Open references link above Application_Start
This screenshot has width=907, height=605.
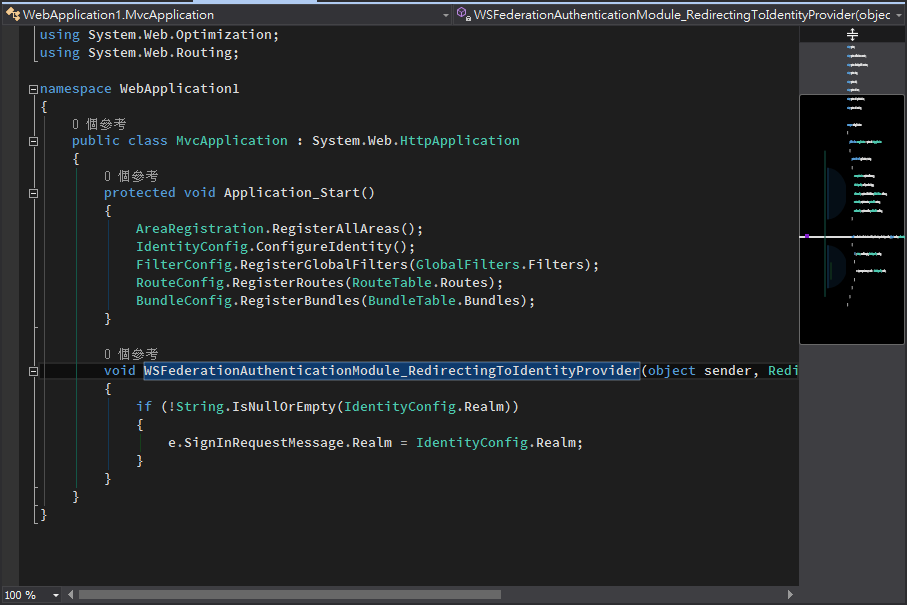131,176
